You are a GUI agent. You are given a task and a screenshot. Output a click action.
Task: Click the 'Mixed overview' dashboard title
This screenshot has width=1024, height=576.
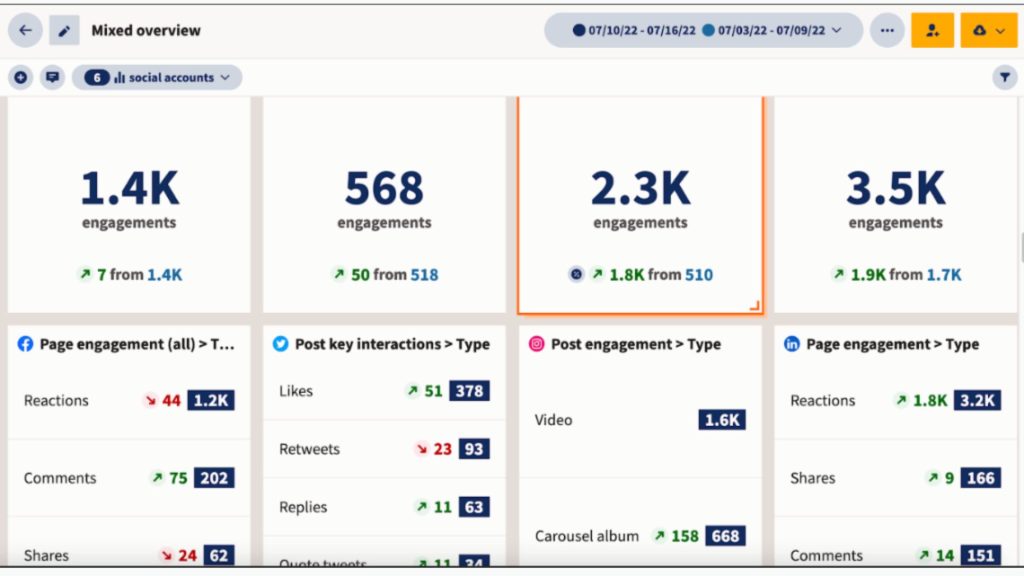pos(146,31)
